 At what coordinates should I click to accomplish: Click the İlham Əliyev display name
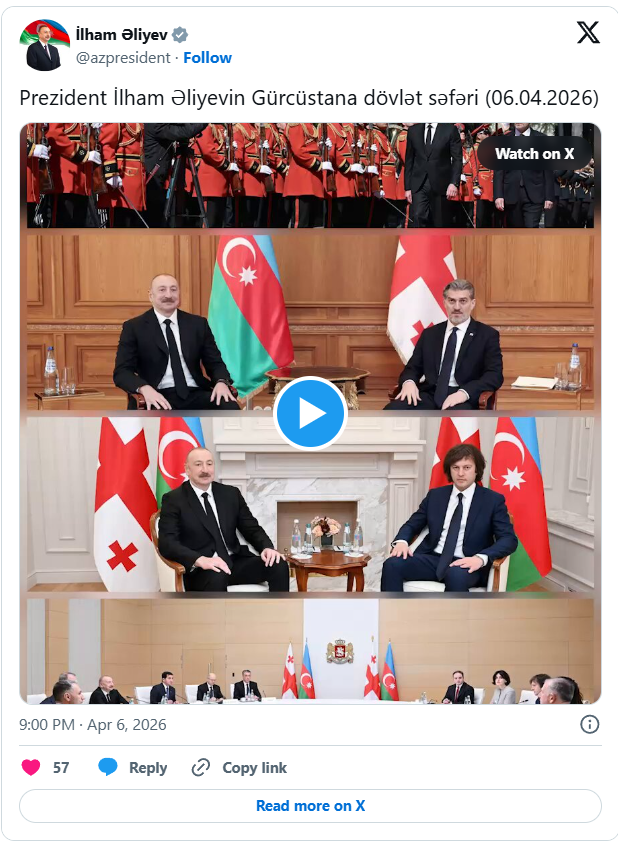tap(122, 35)
